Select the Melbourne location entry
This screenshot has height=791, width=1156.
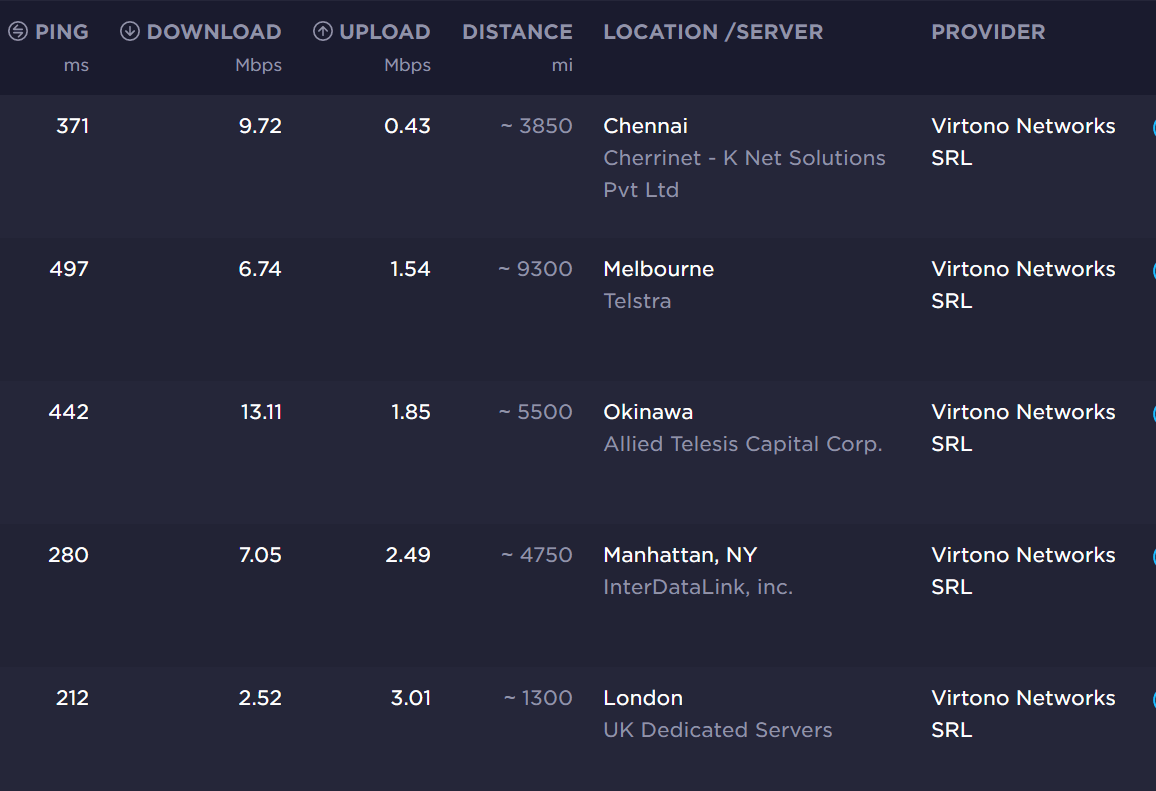click(x=658, y=269)
